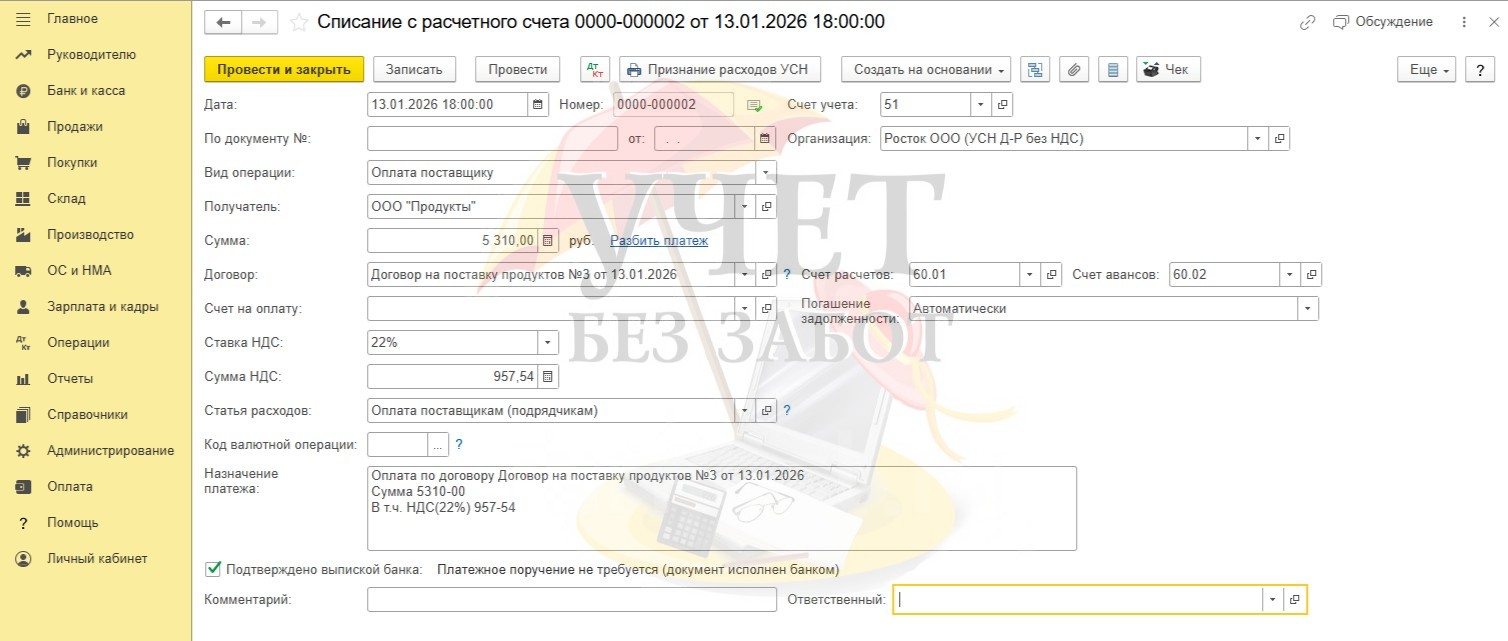The height and width of the screenshot is (641, 1508).
Task: Open the Главное section in sidebar
Action: pos(72,19)
